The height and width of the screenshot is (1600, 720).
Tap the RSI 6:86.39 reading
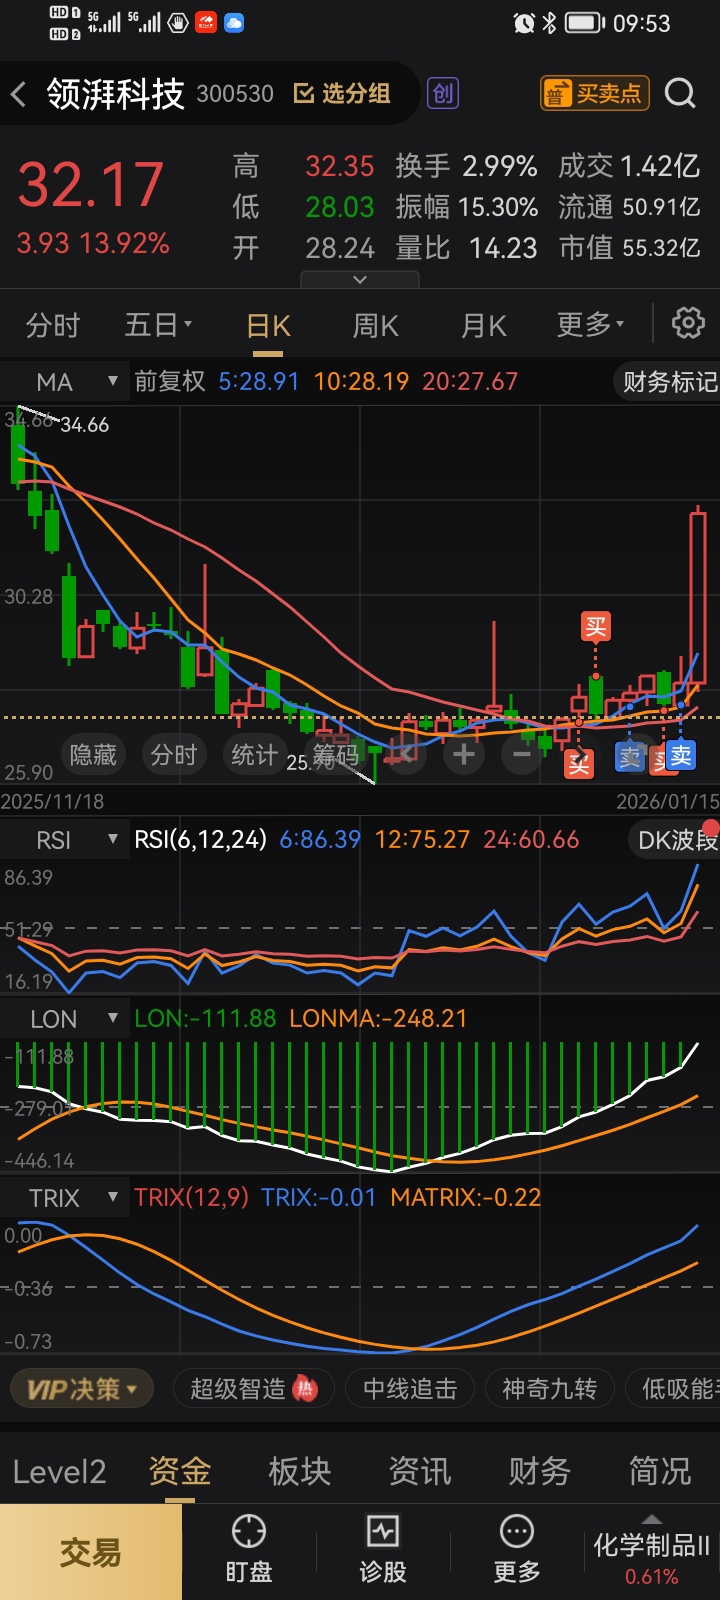click(x=320, y=840)
